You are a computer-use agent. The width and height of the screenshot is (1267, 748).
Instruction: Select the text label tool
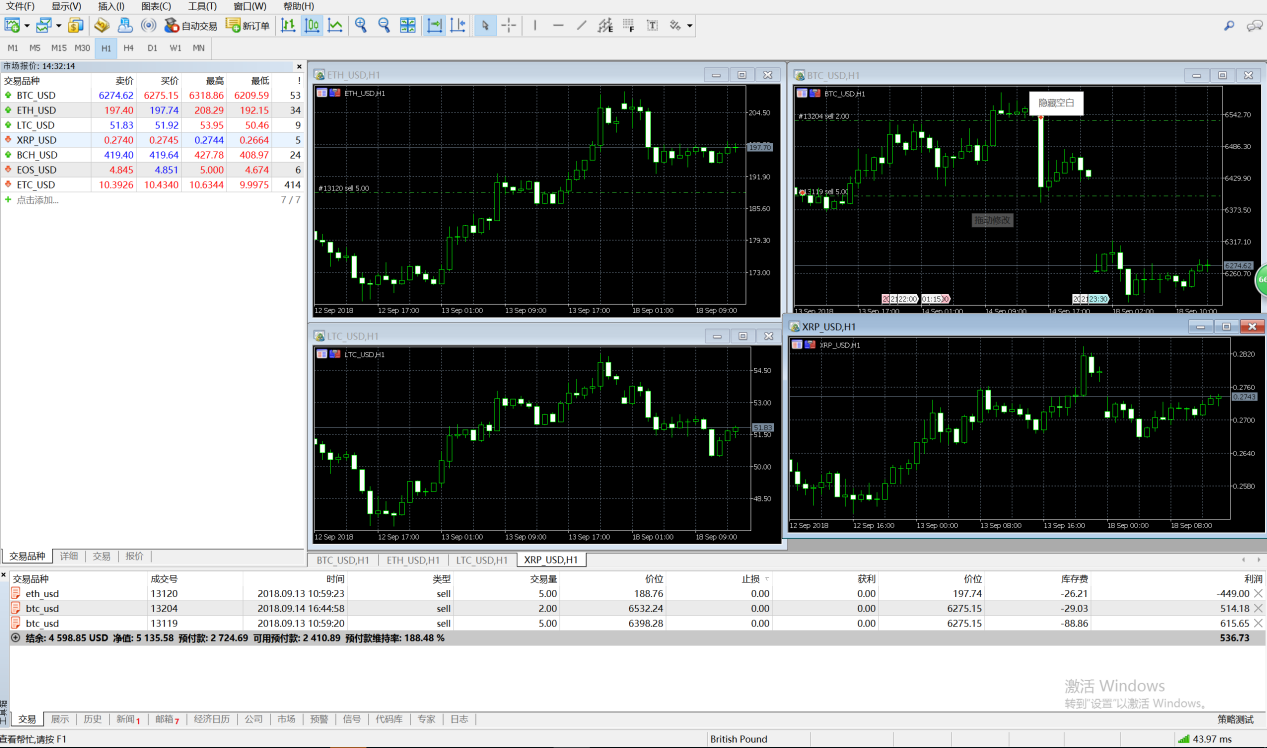click(652, 25)
